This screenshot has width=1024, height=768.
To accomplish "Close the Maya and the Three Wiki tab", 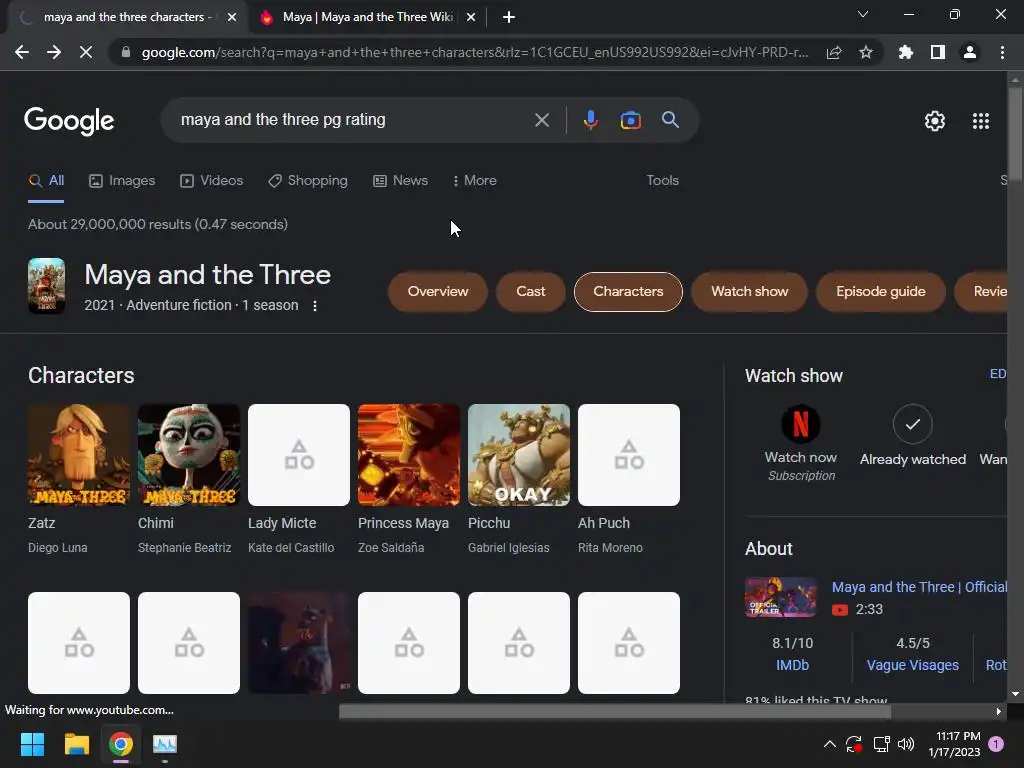I will point(471,18).
